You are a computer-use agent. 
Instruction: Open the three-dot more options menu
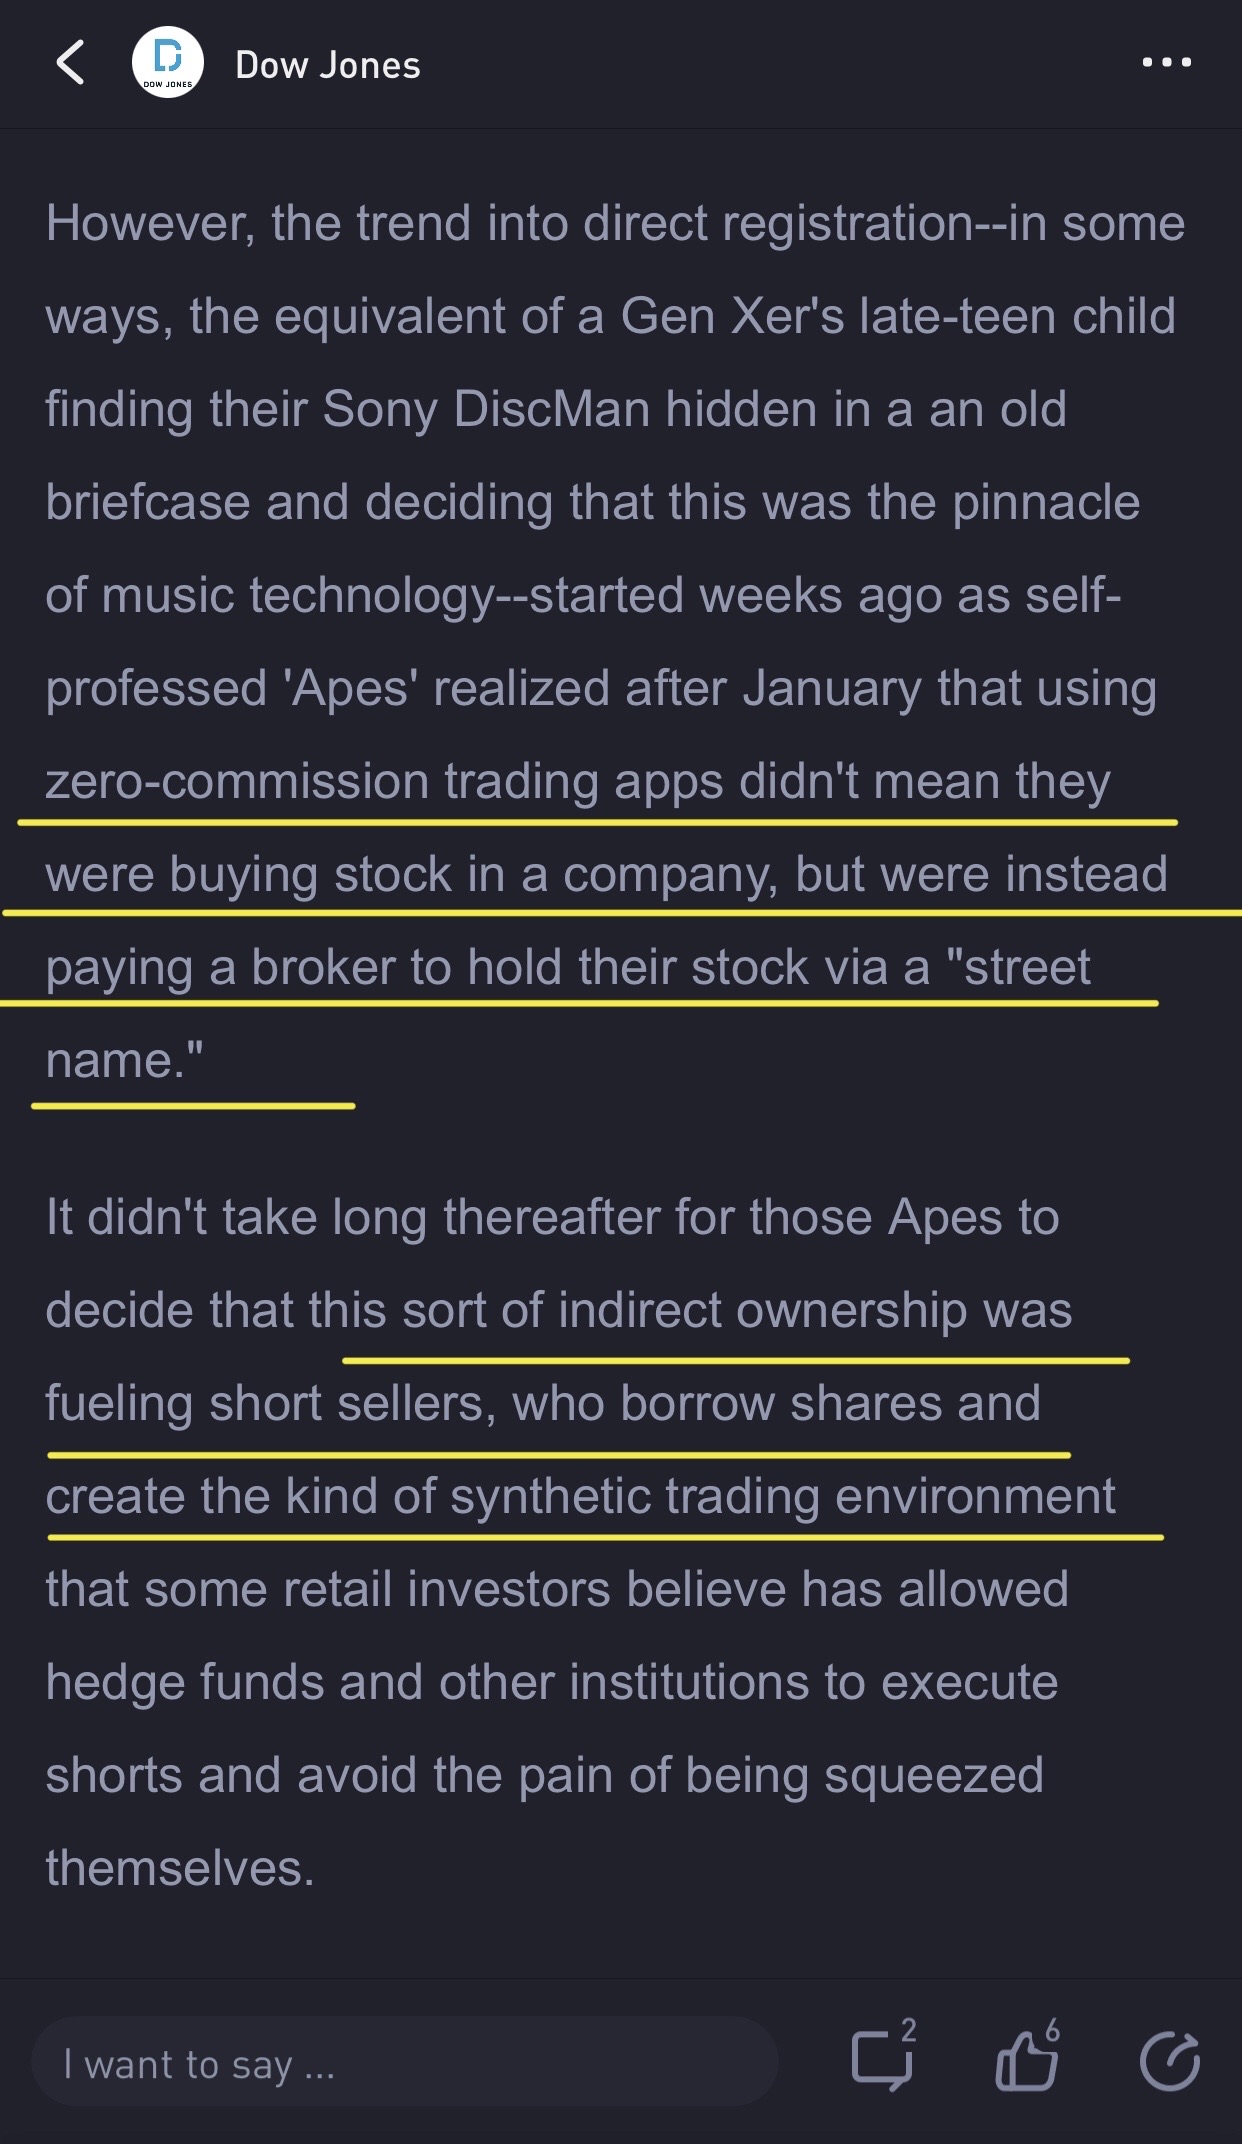point(1167,62)
